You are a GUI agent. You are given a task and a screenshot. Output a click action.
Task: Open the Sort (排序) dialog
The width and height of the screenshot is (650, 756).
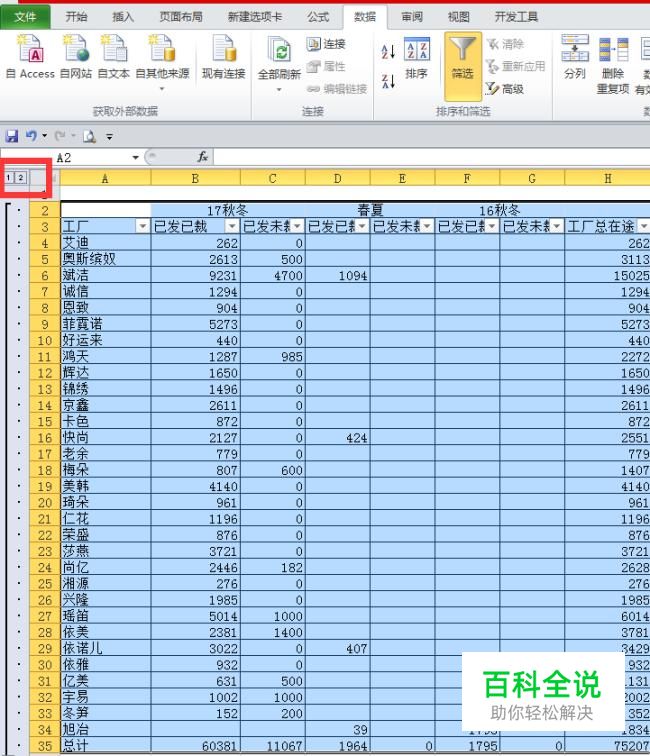(x=416, y=58)
